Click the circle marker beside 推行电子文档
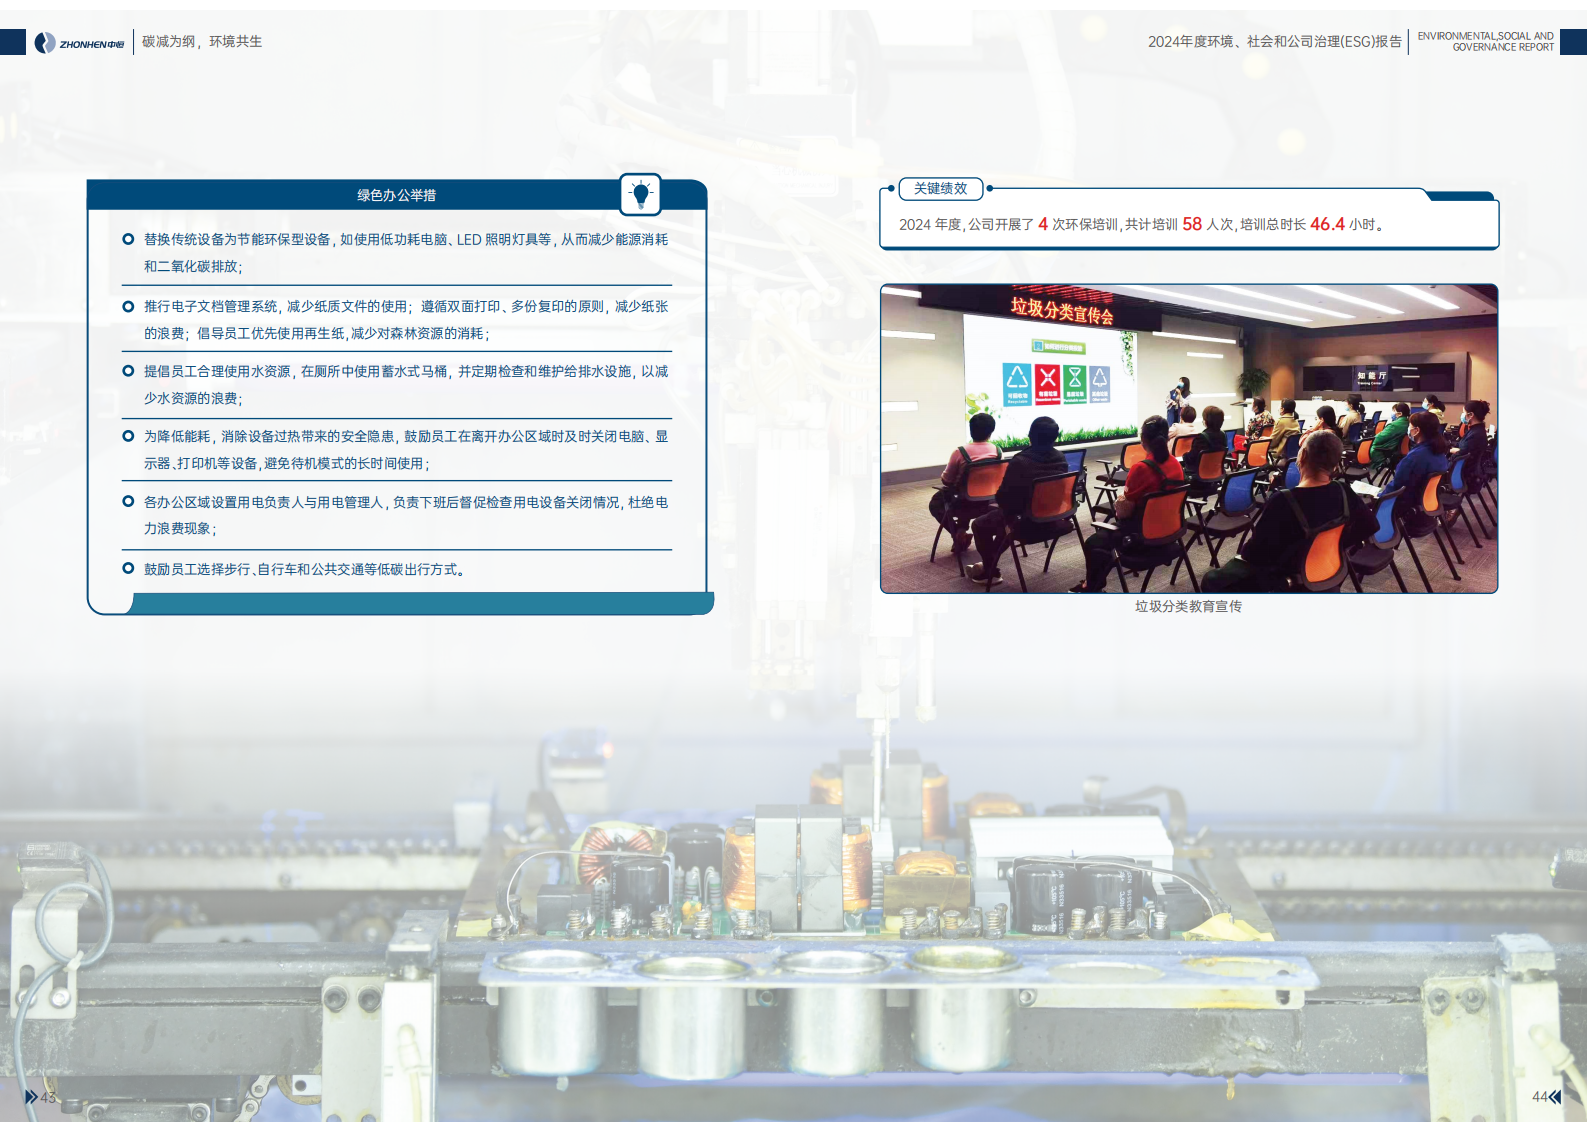Screen dimensions: 1587x1123 click(x=128, y=306)
